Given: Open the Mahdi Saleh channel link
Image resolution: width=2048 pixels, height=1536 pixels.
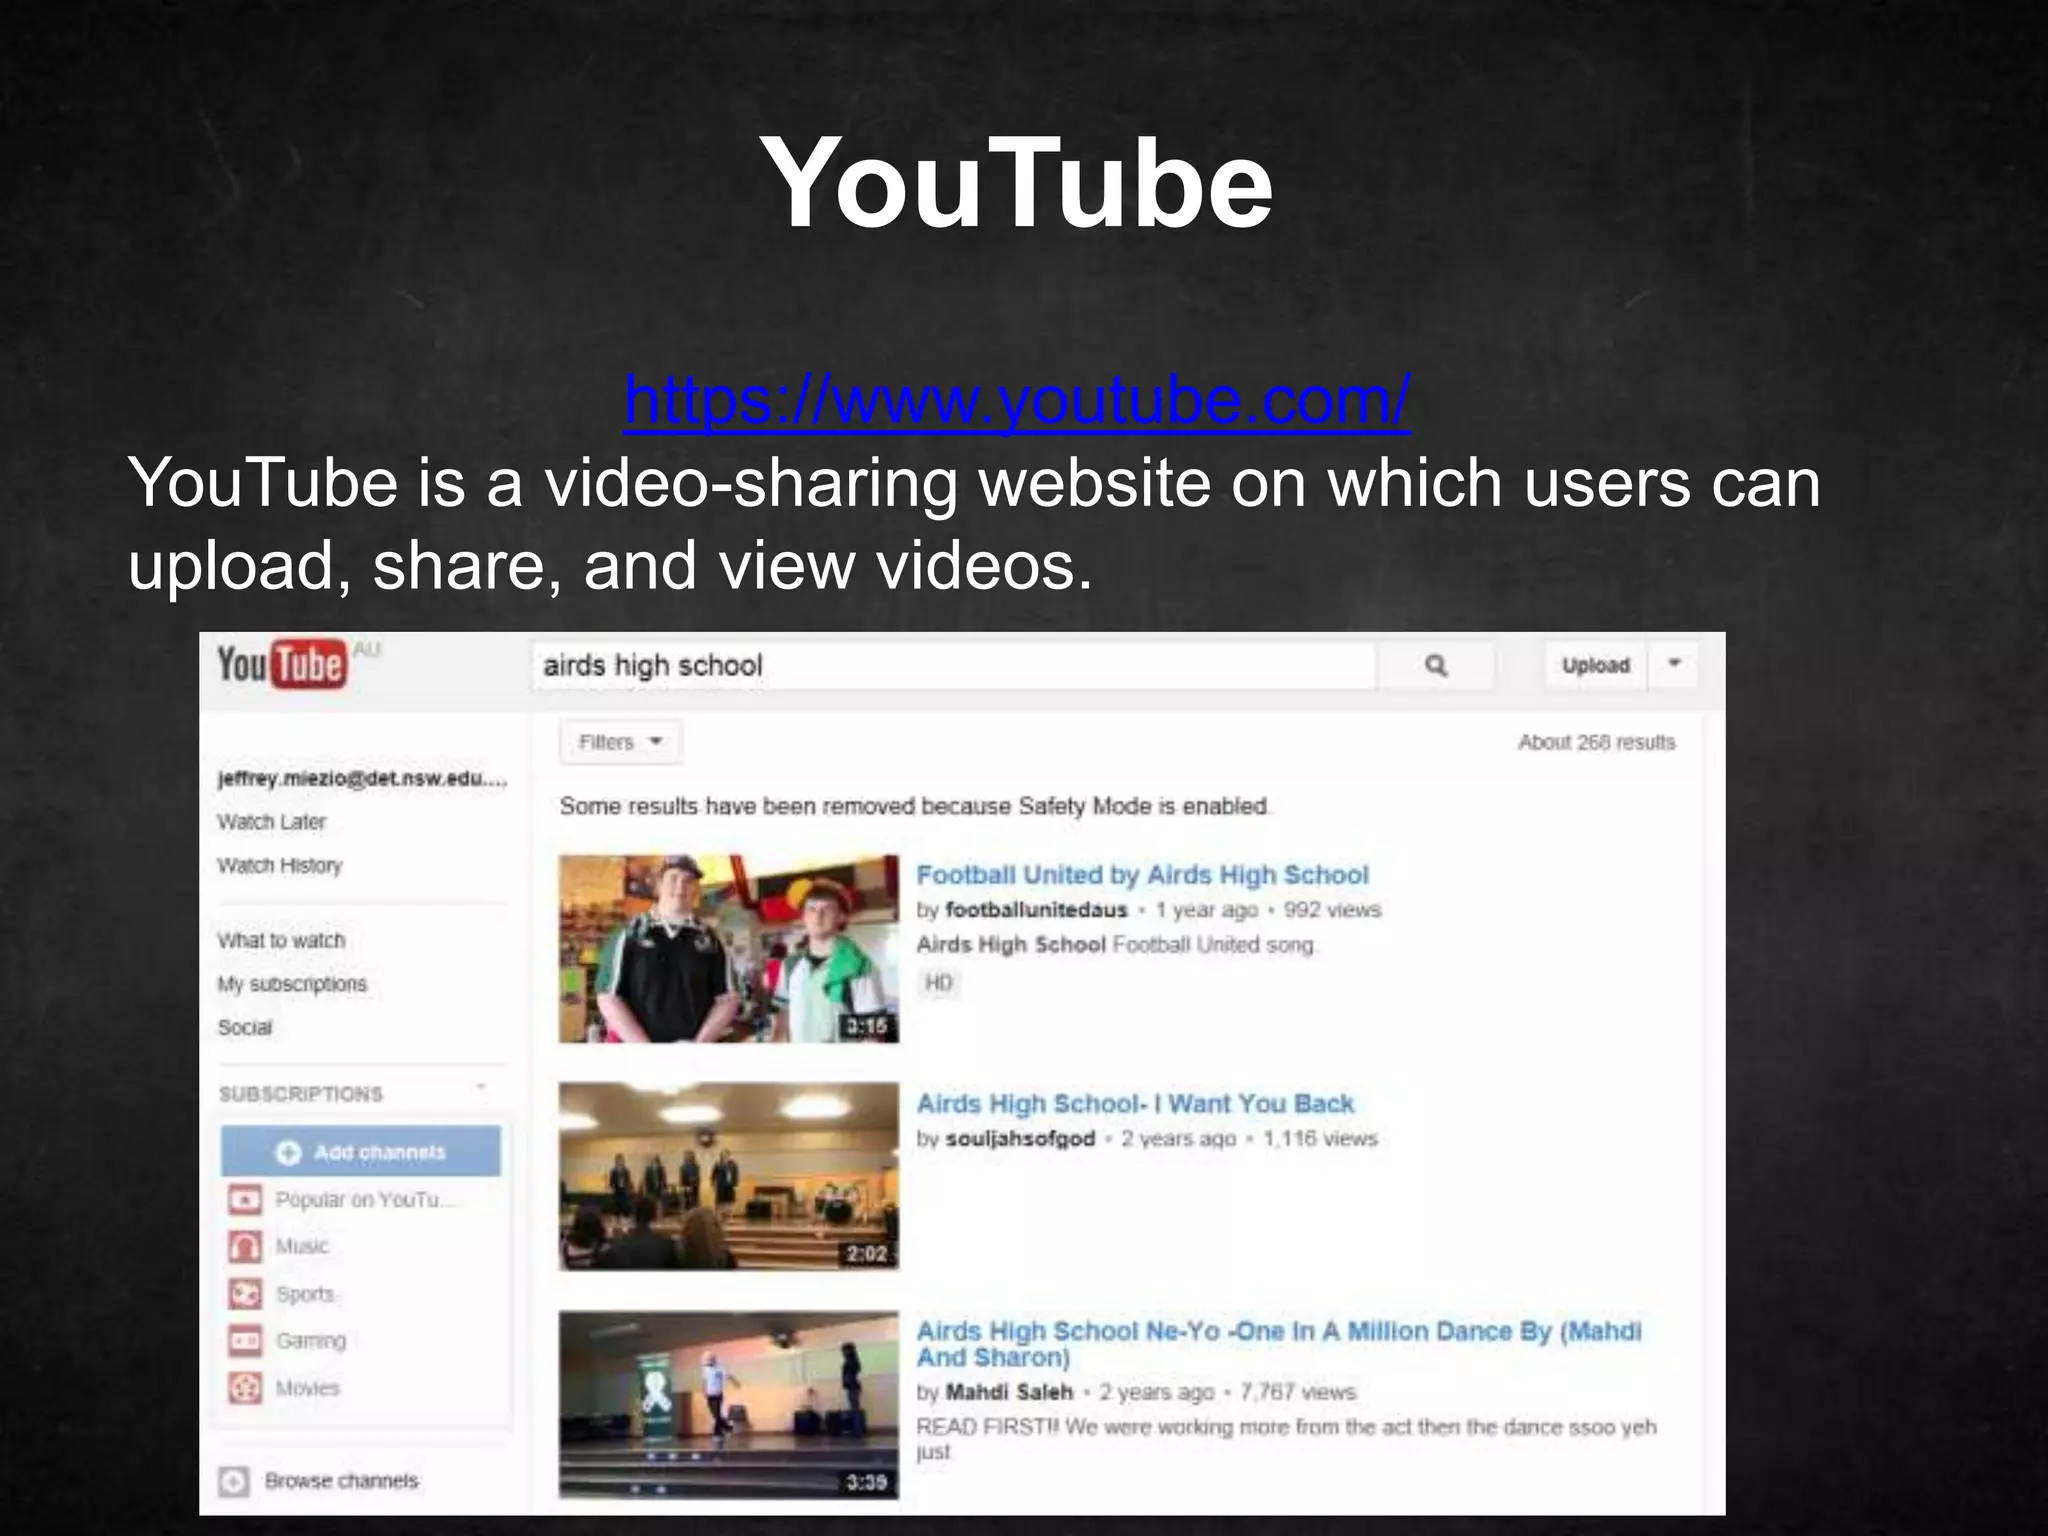Looking at the screenshot, I should pyautogui.click(x=1009, y=1392).
